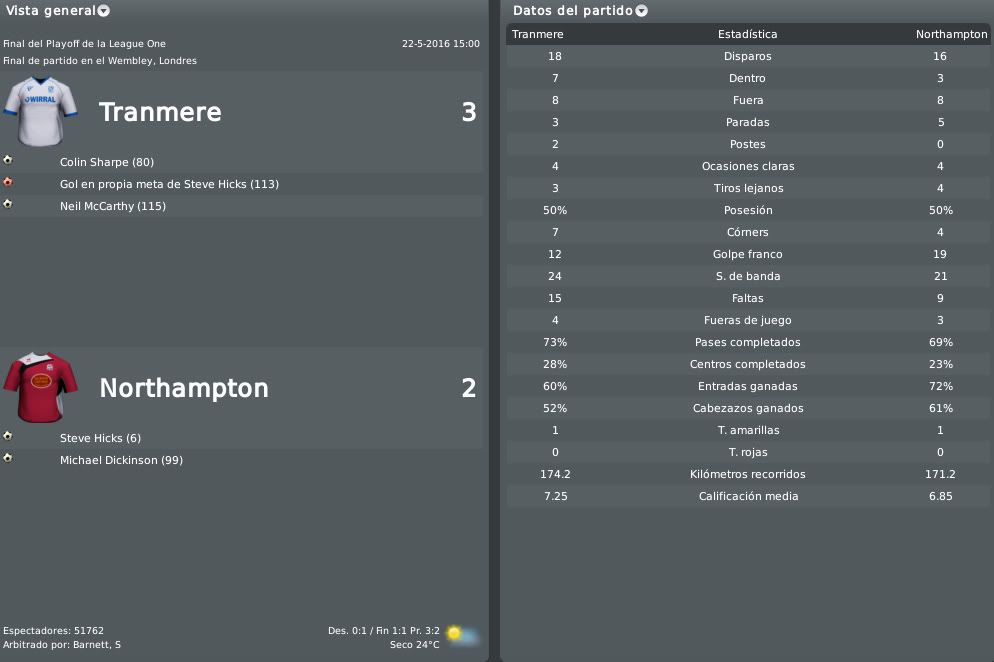The width and height of the screenshot is (994, 662).
Task: Click the Final del Playoff competition name
Action: [x=84, y=44]
